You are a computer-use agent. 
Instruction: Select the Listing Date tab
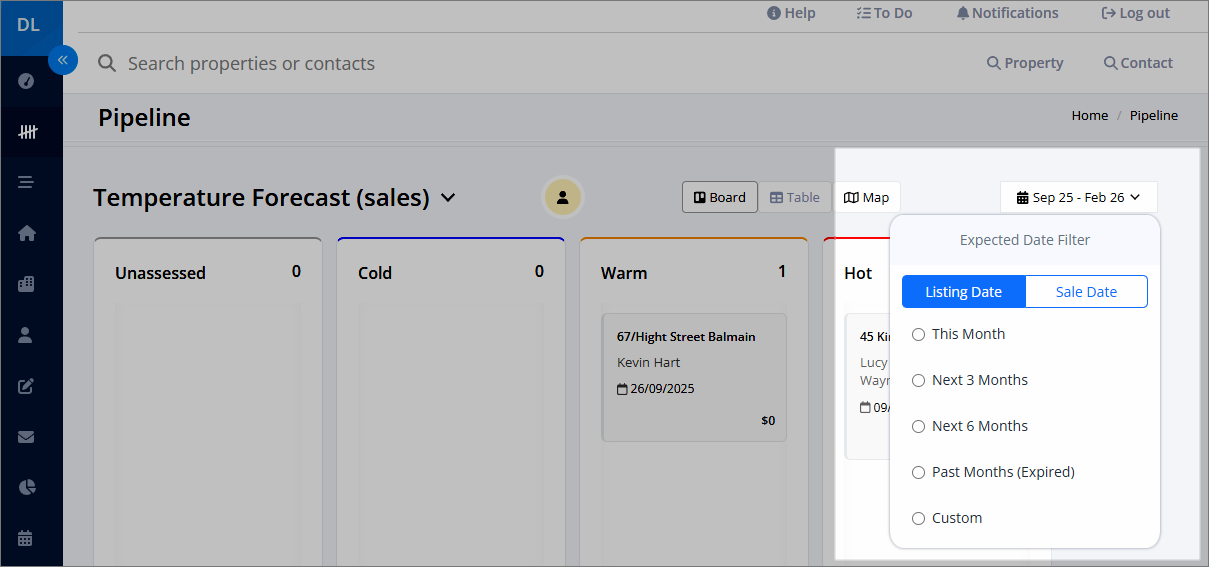pos(964,292)
